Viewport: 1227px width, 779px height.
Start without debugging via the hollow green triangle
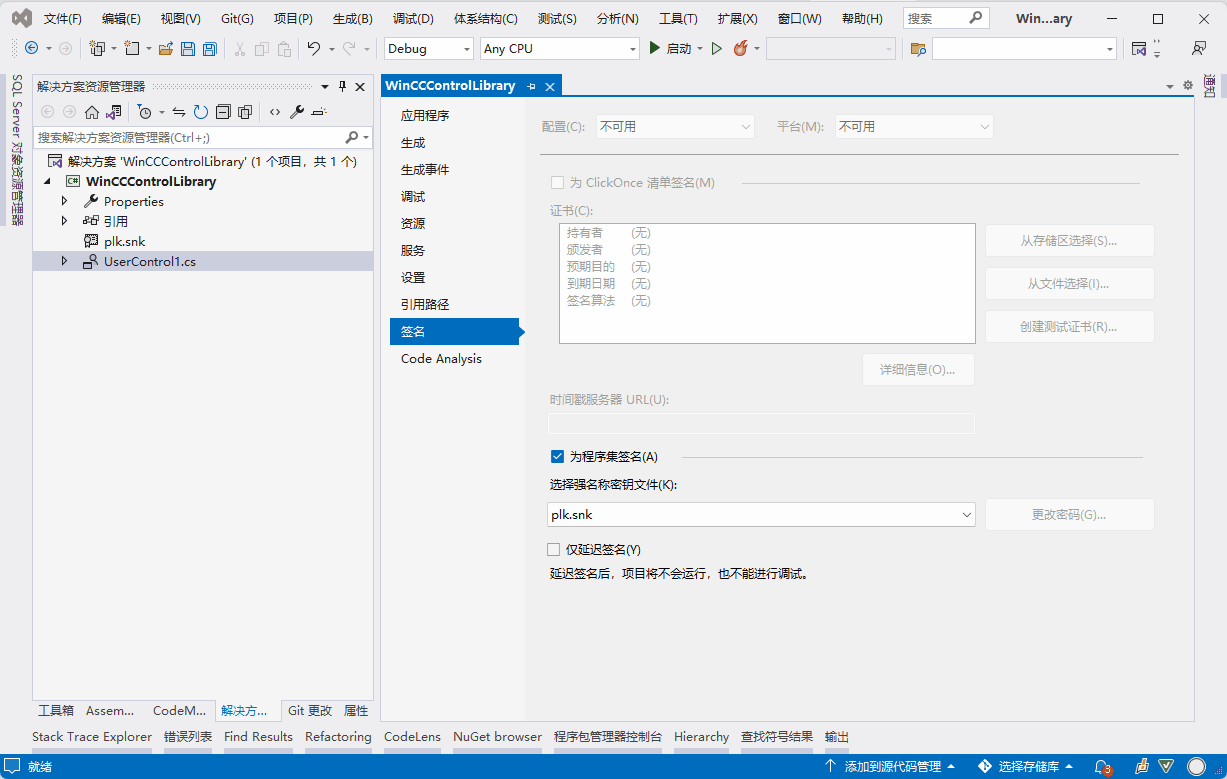point(717,48)
